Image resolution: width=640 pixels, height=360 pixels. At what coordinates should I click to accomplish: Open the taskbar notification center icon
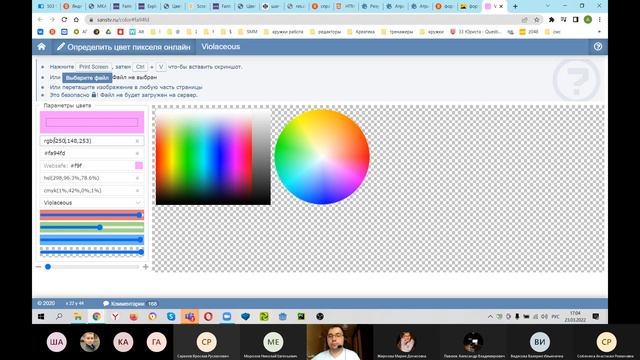tap(596, 316)
